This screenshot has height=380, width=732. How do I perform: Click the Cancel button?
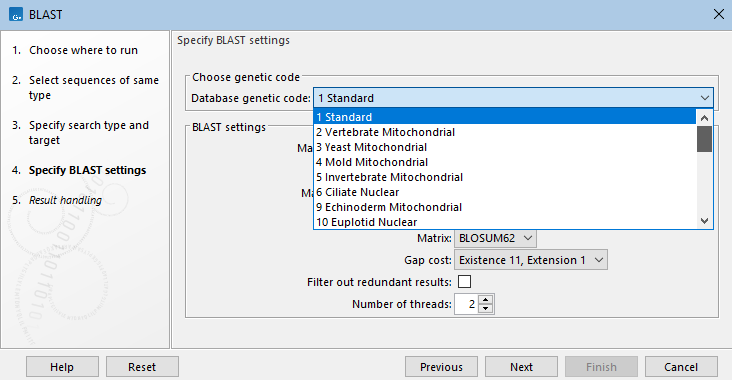(681, 367)
